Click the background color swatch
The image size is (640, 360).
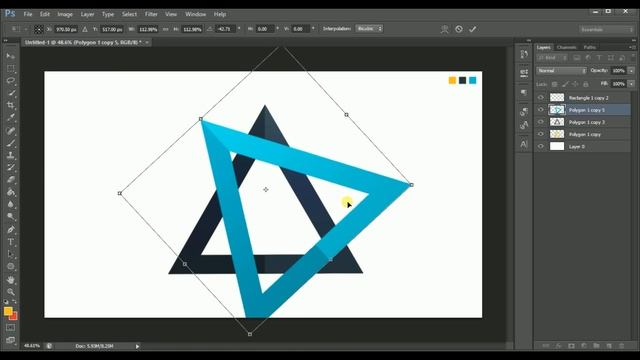point(13,316)
